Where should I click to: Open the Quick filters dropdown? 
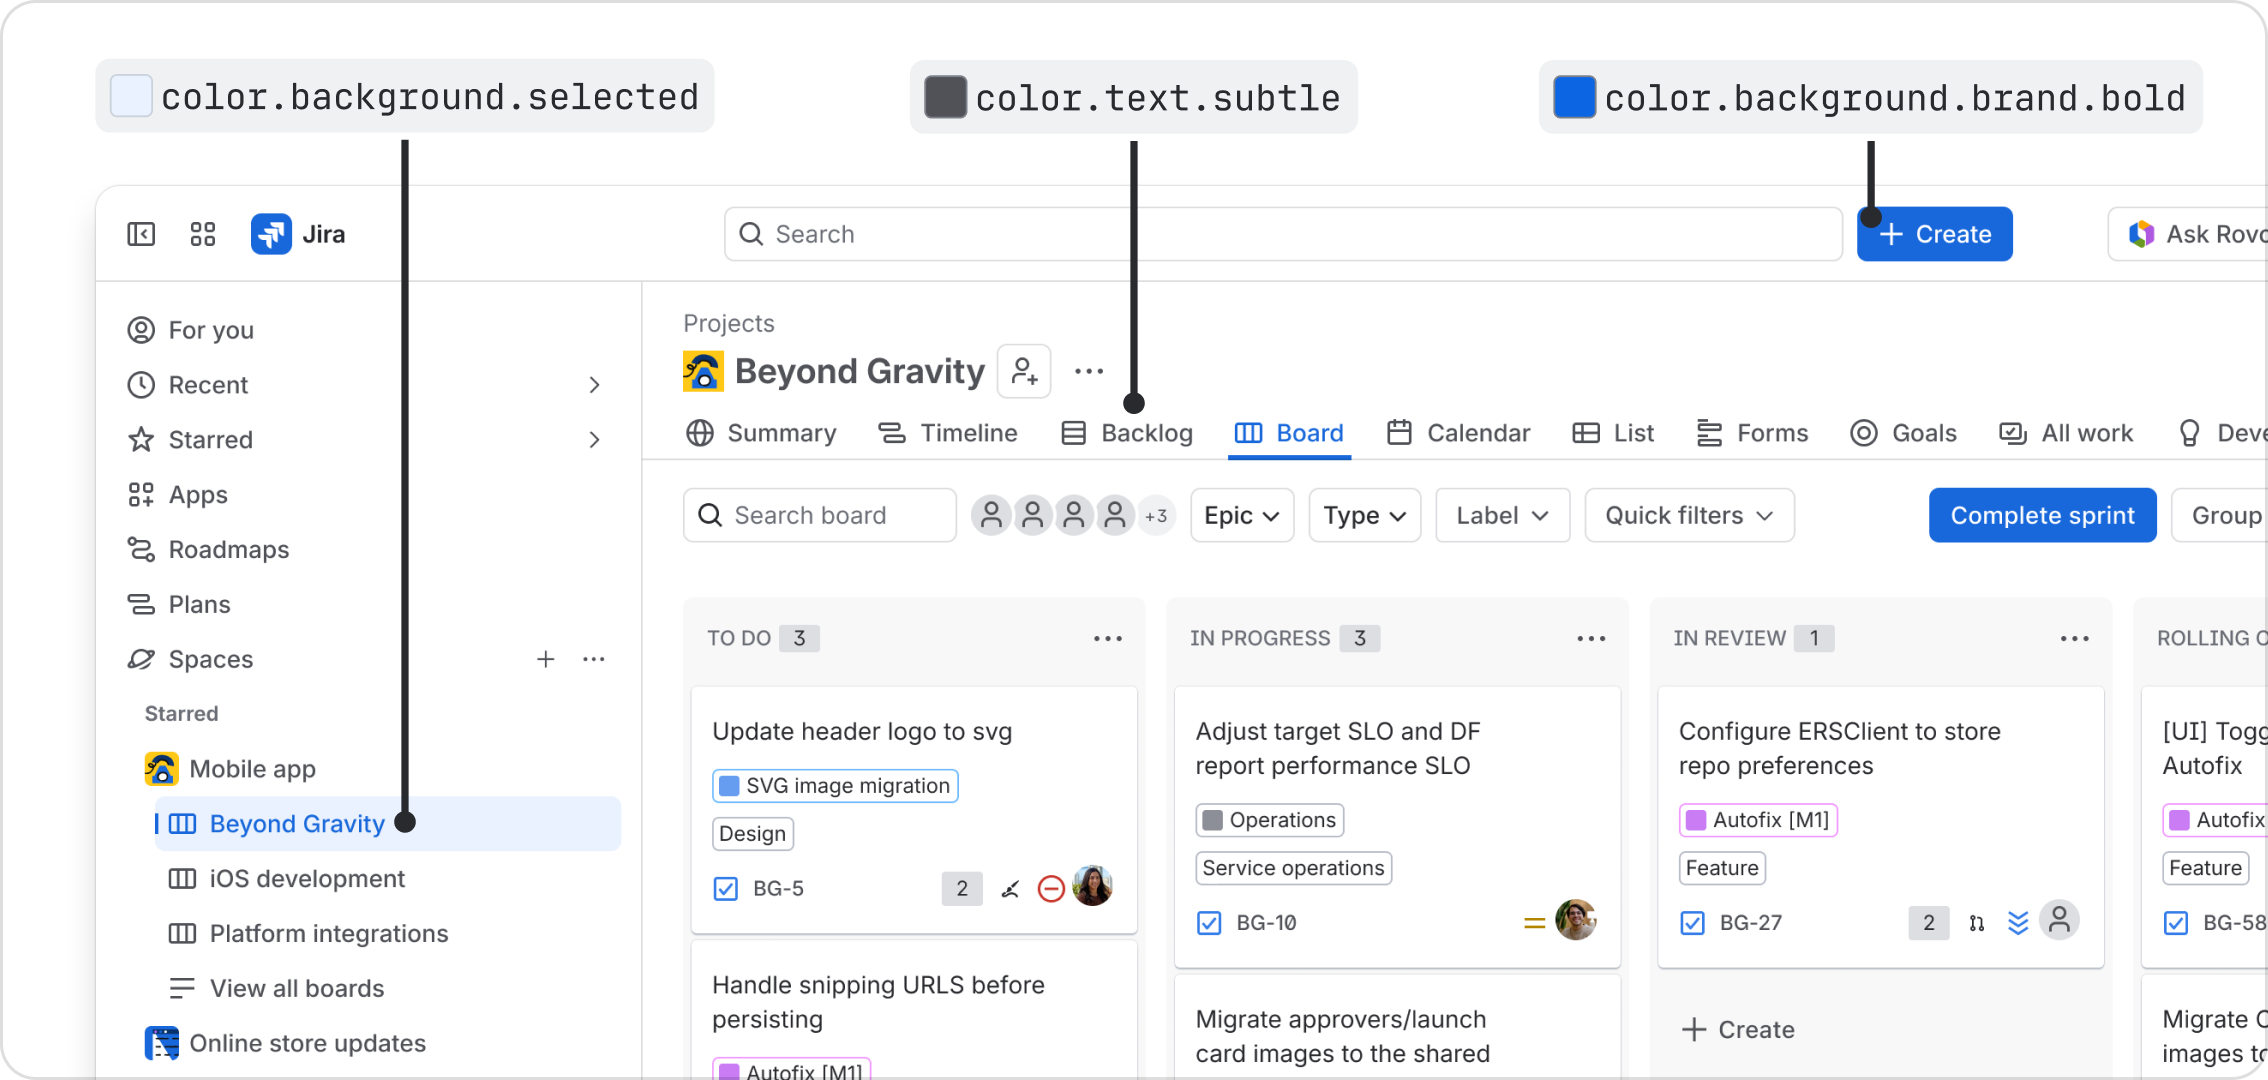click(x=1690, y=515)
